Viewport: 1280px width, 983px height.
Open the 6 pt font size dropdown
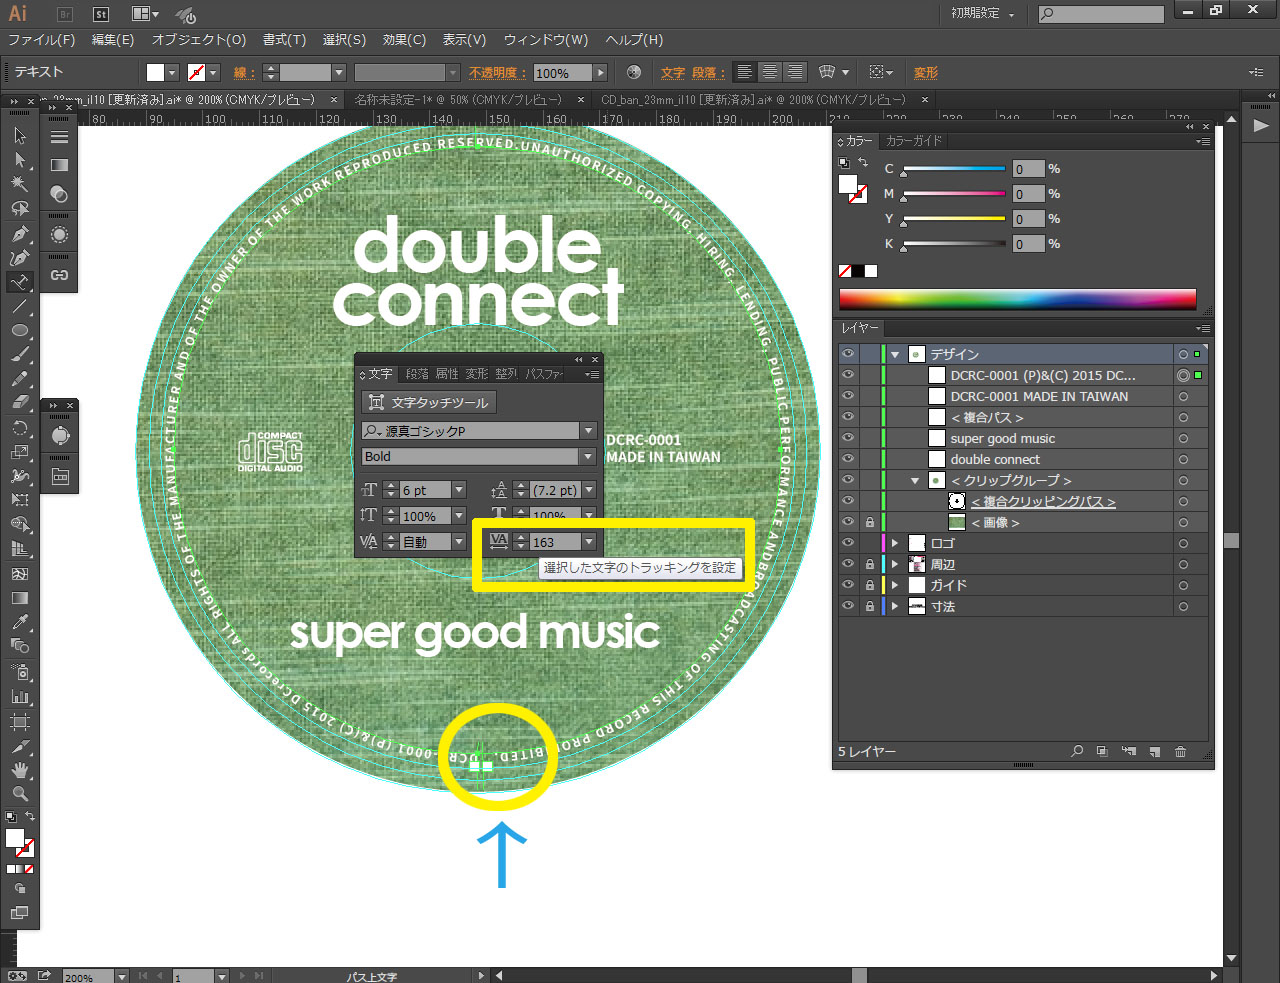[x=459, y=490]
